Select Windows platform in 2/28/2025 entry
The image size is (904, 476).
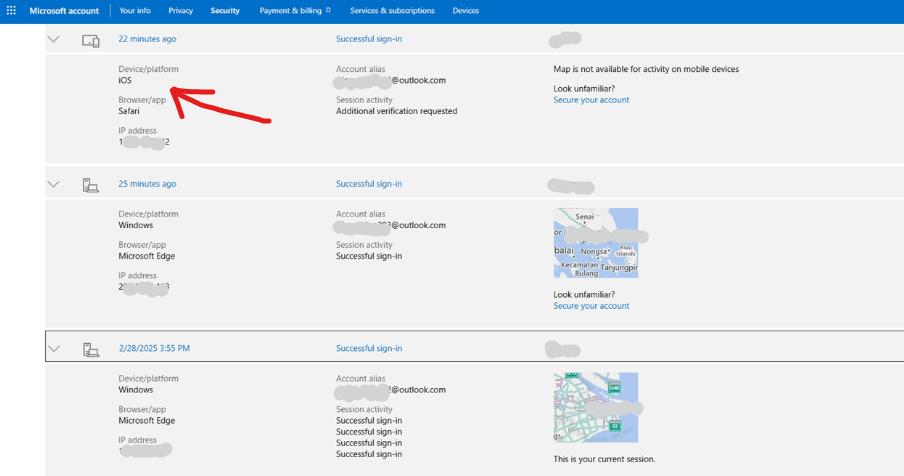coord(136,390)
